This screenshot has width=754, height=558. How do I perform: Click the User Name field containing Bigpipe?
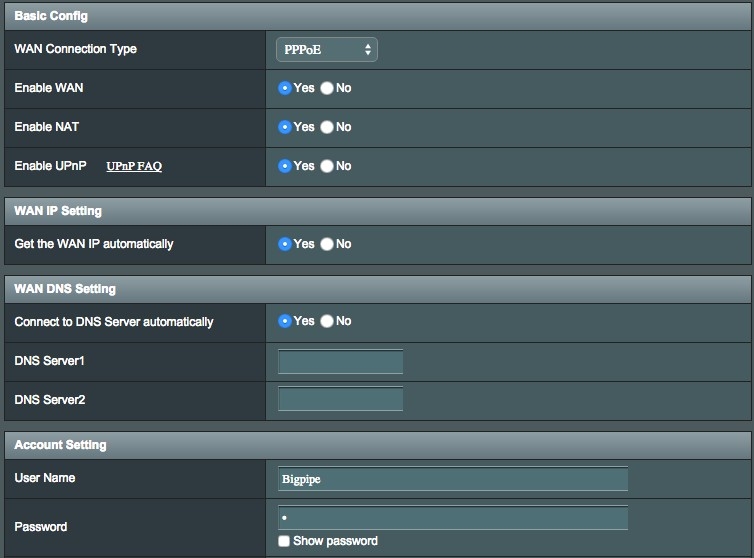(x=452, y=479)
